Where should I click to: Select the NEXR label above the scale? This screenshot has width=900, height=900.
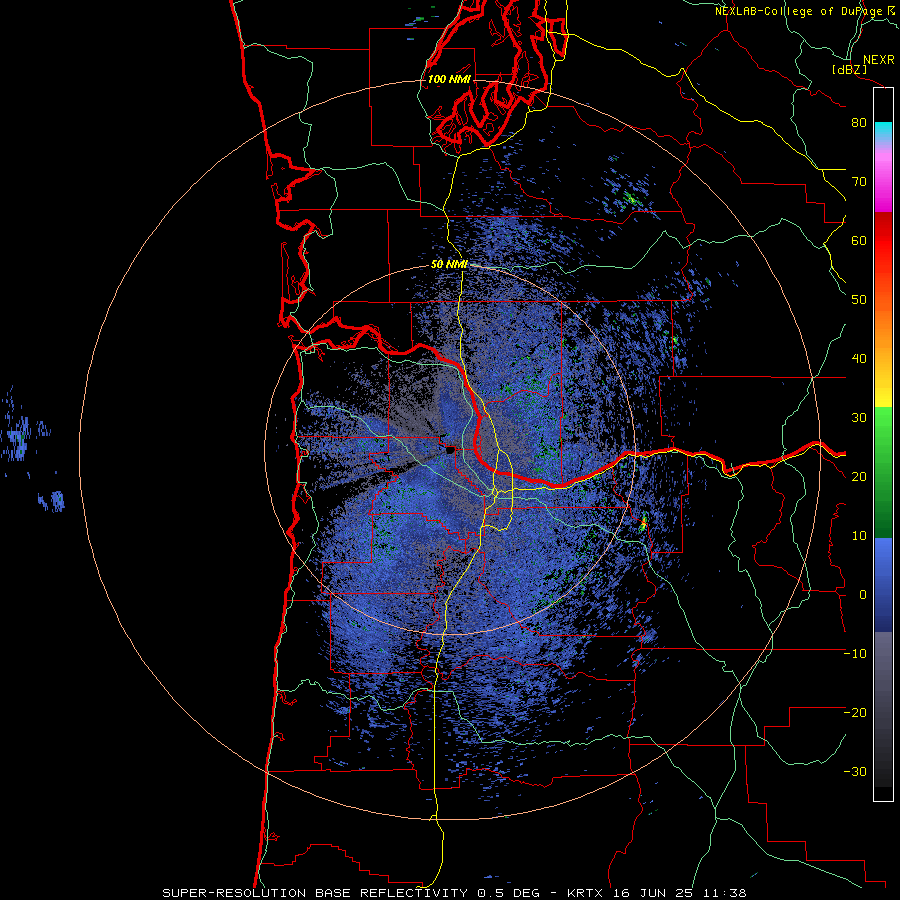tap(878, 60)
